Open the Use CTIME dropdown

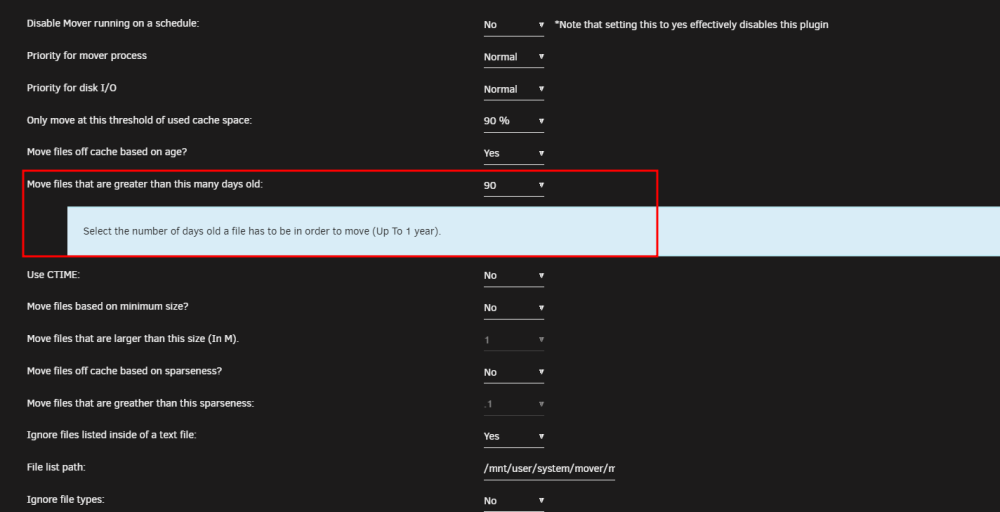coord(513,275)
